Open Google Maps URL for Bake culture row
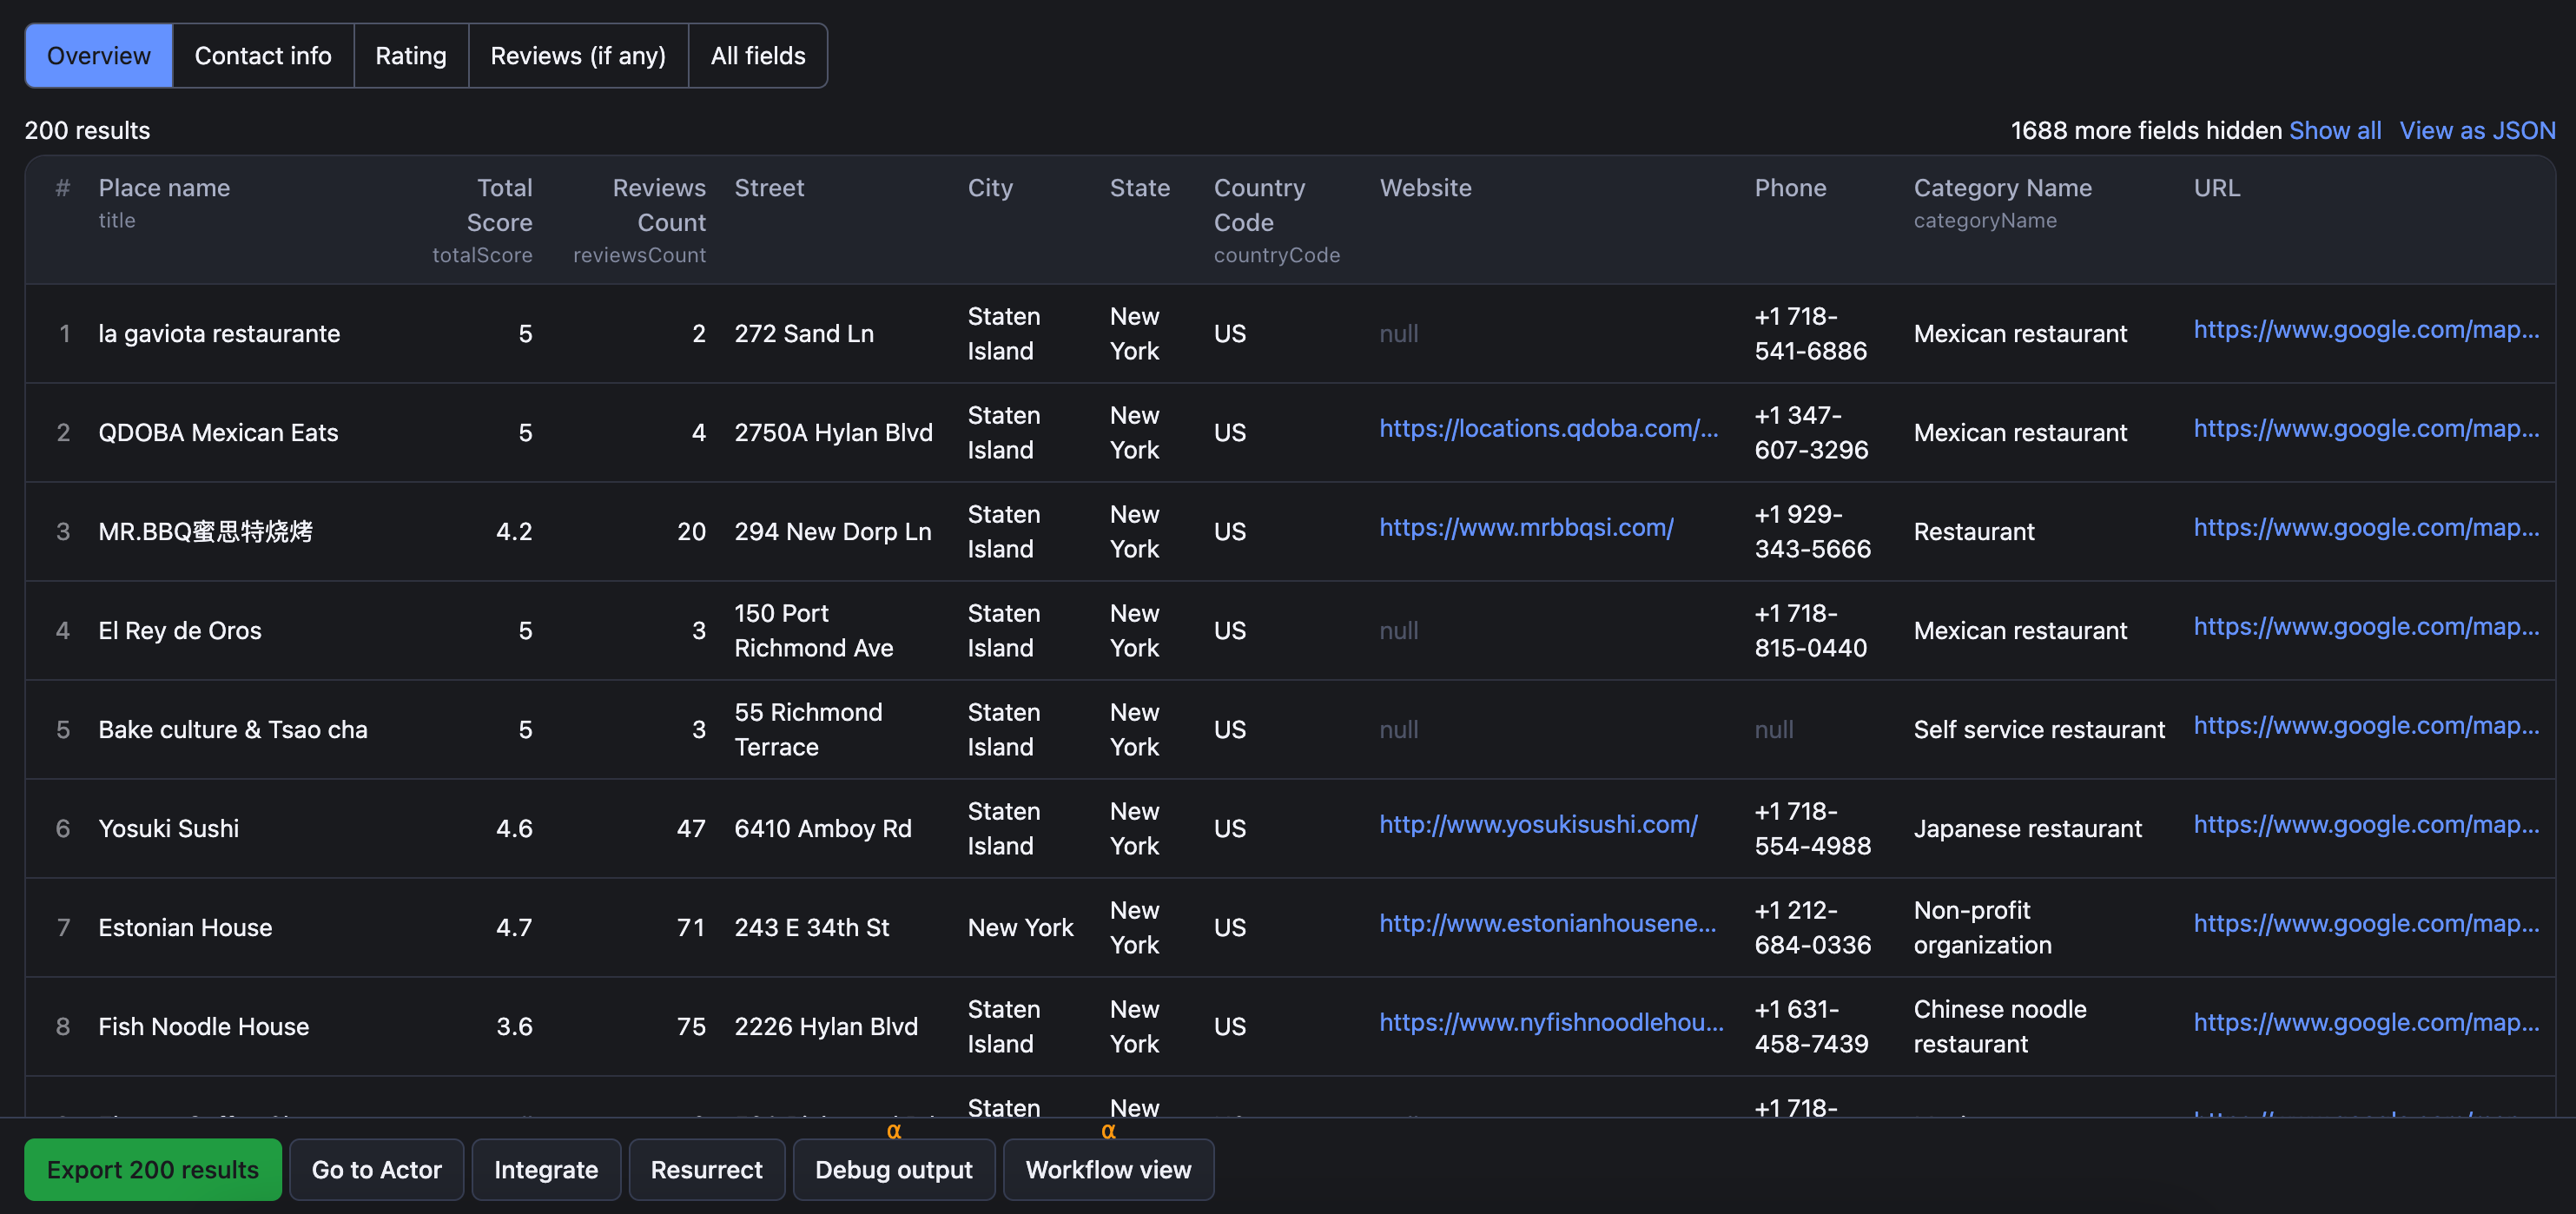Viewport: 2576px width, 1214px height. click(2366, 725)
